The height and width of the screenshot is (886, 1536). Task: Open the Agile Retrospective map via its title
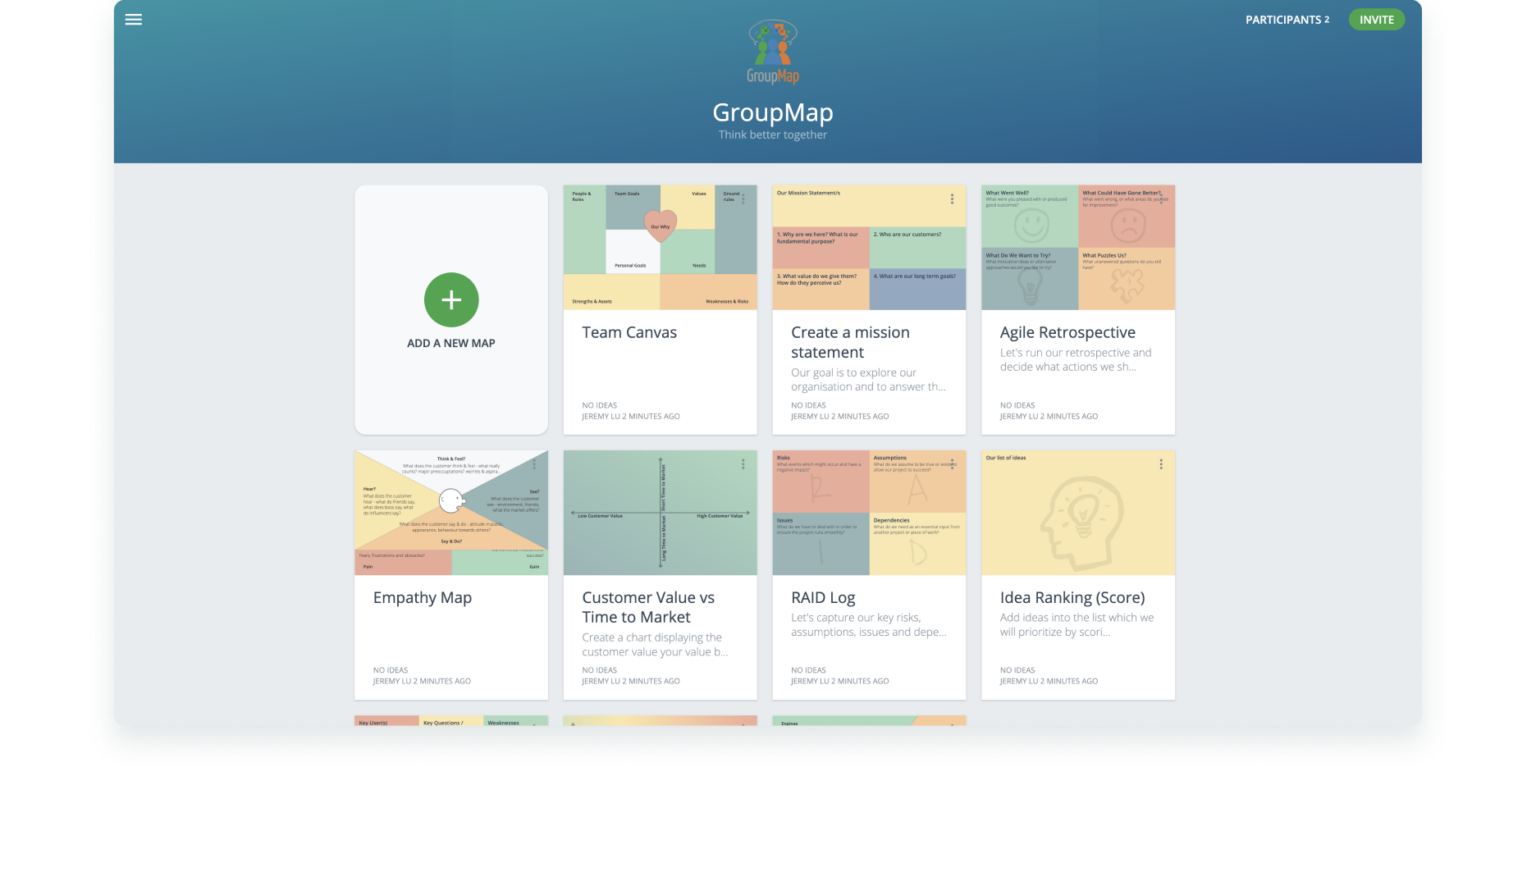tap(1067, 332)
